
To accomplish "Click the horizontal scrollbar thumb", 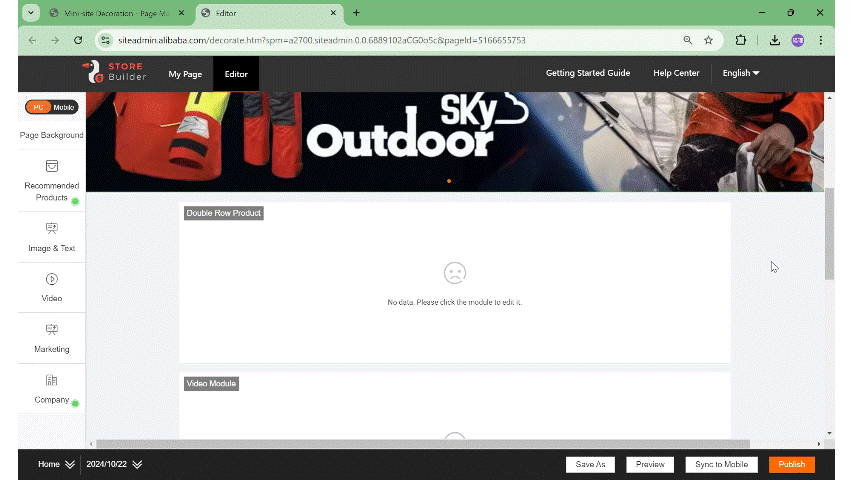I will point(423,444).
